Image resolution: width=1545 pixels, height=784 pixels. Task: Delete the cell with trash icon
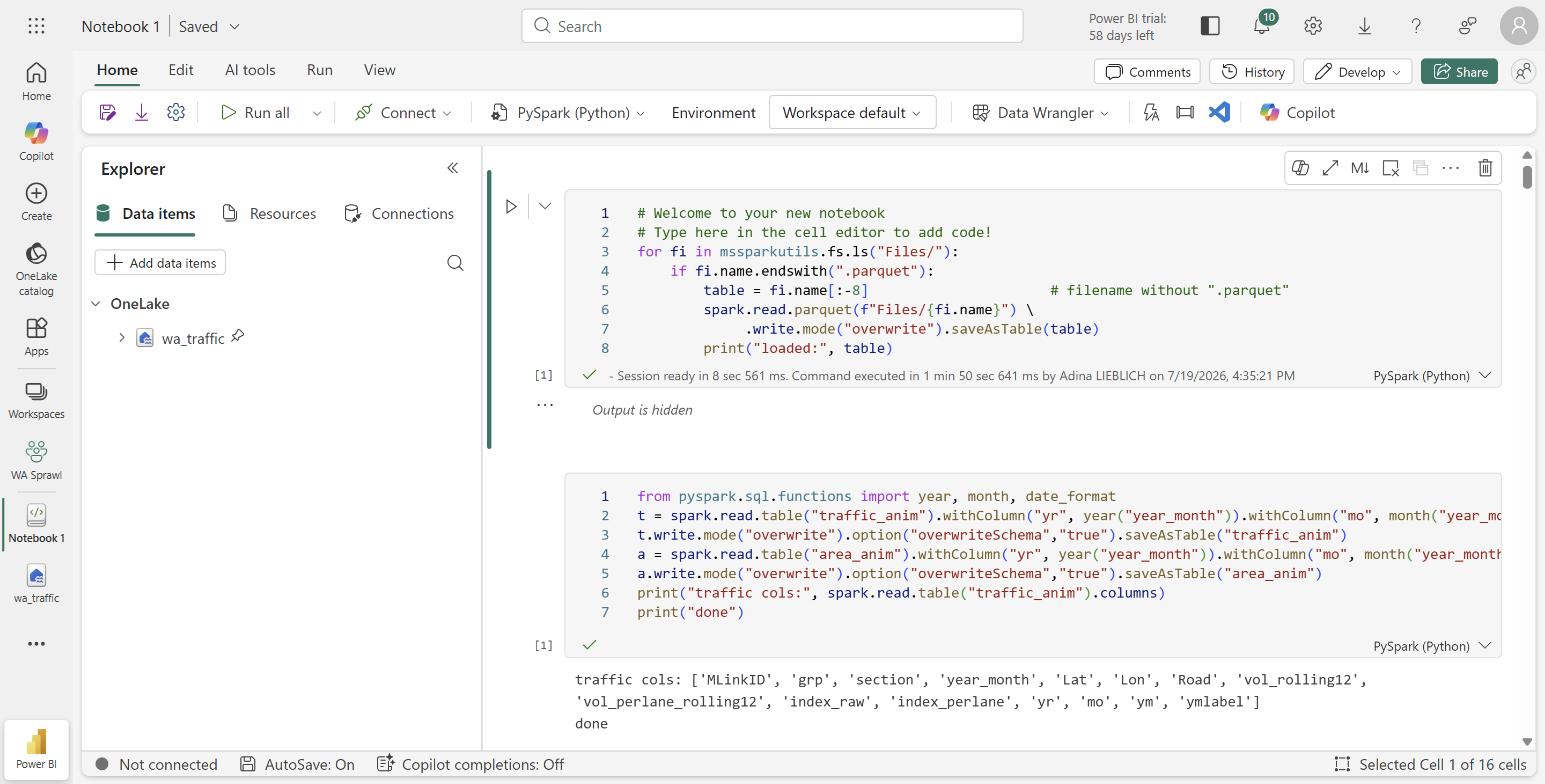(x=1485, y=168)
